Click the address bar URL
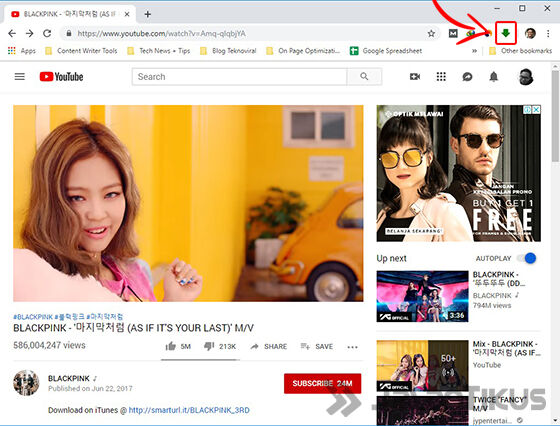 pos(161,34)
